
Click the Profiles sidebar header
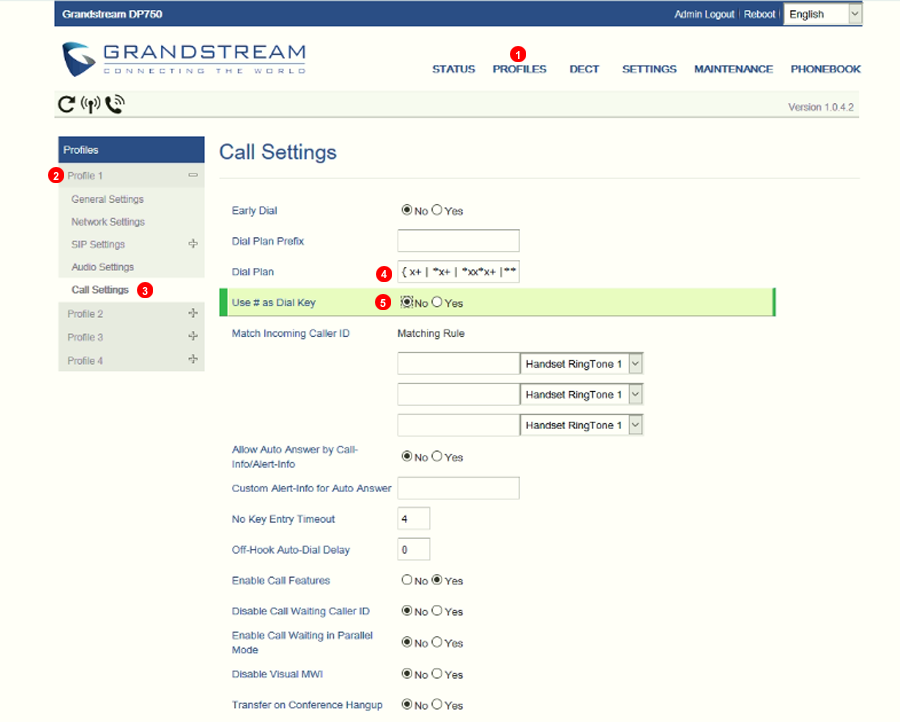coord(131,150)
